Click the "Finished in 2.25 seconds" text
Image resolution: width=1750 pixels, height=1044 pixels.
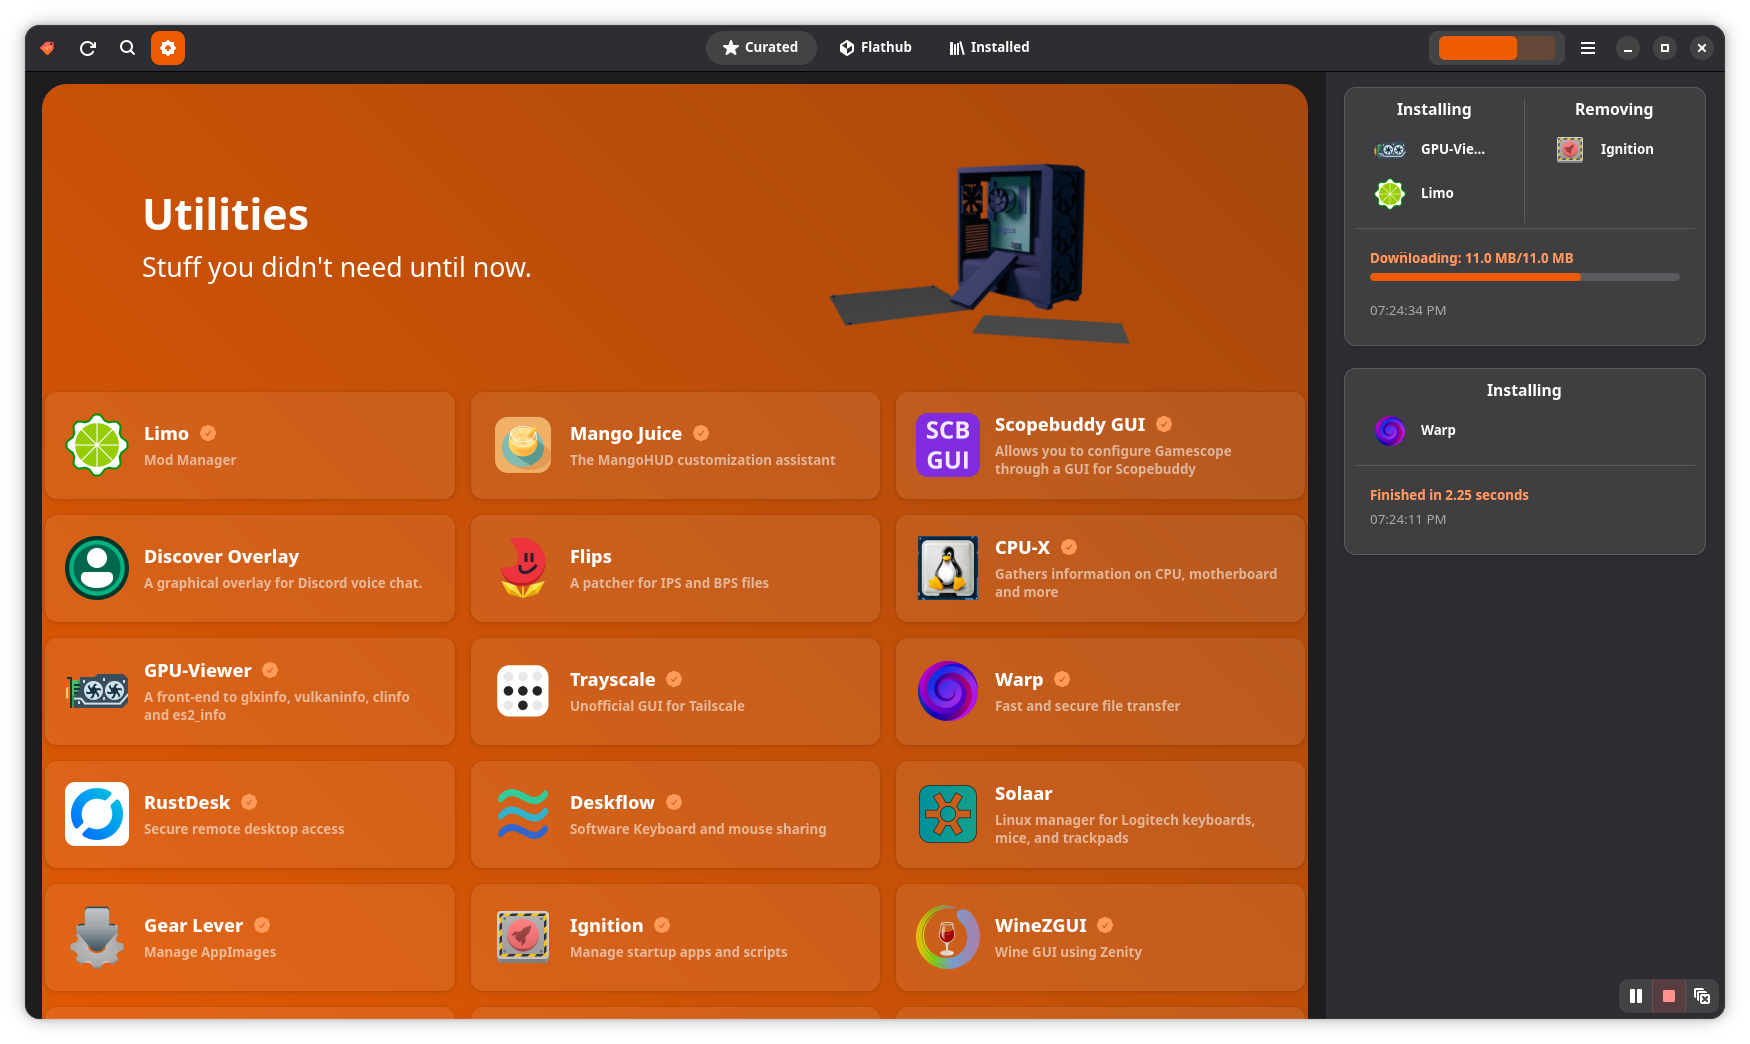(x=1449, y=495)
